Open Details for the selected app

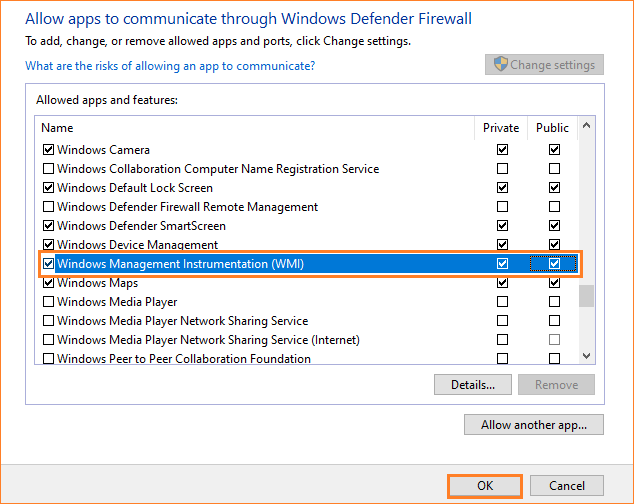coord(473,384)
